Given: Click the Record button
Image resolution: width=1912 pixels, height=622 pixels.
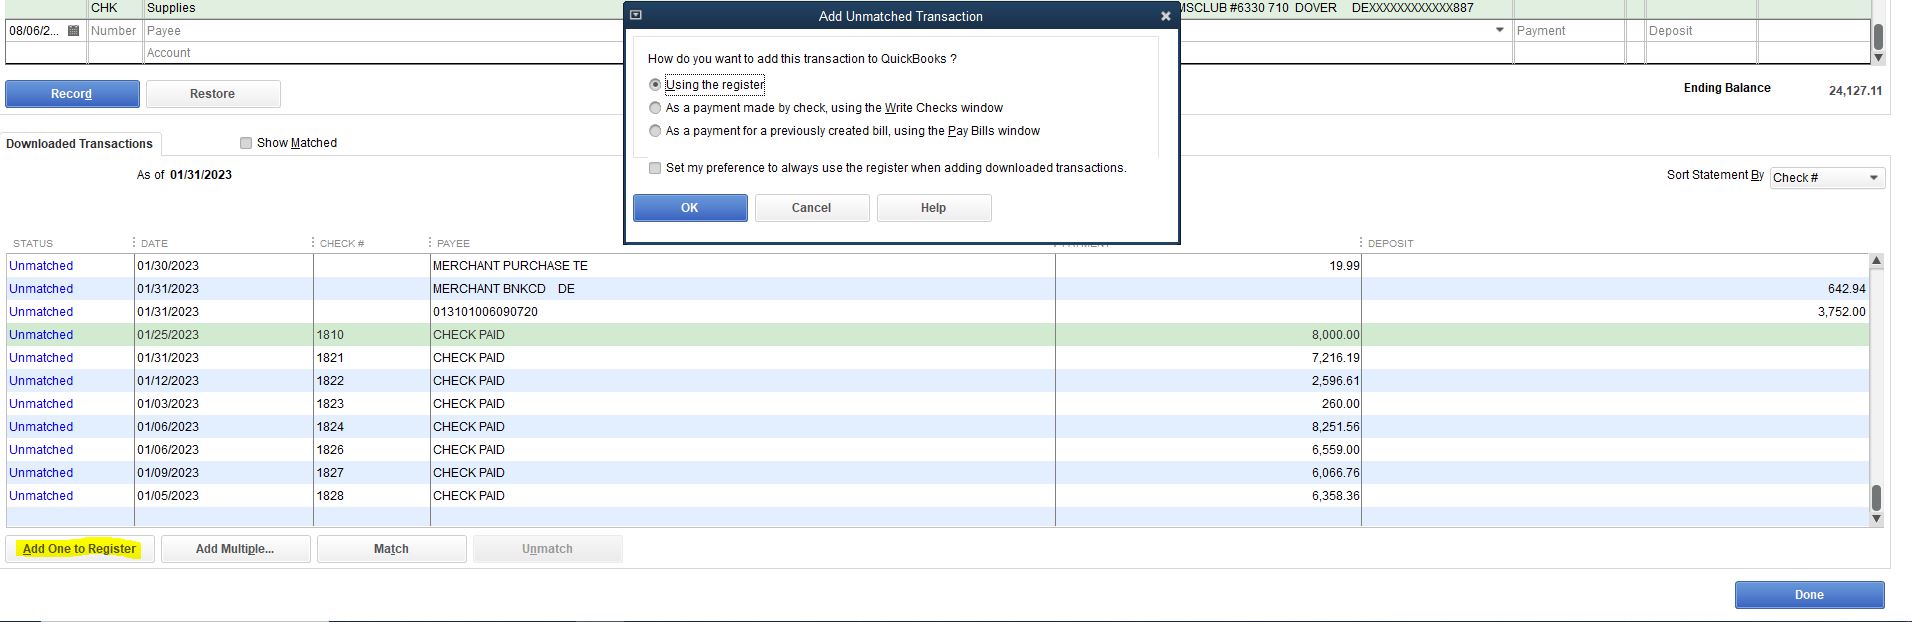Looking at the screenshot, I should click(x=72, y=94).
